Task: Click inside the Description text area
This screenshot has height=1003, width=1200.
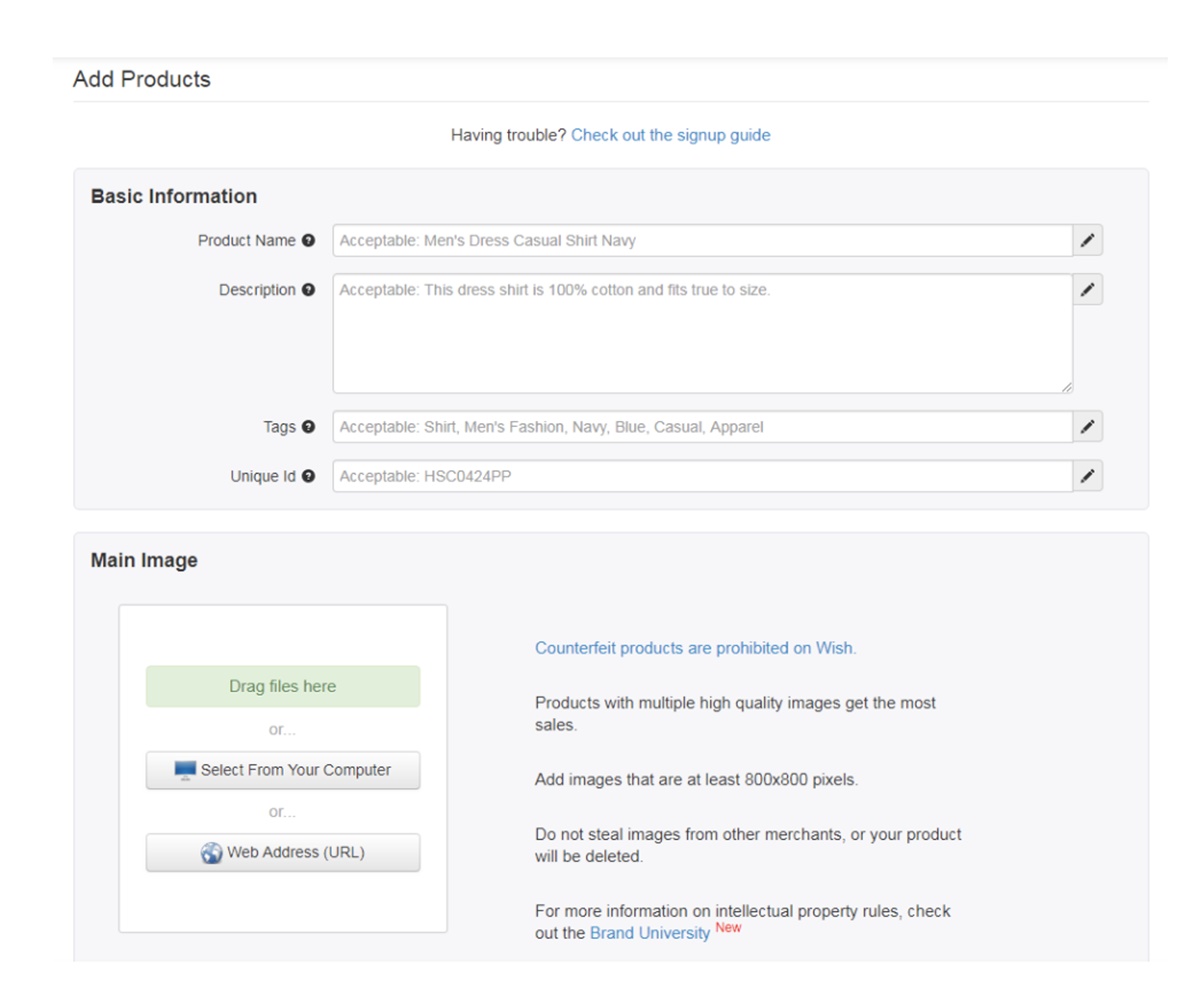Action: point(702,333)
